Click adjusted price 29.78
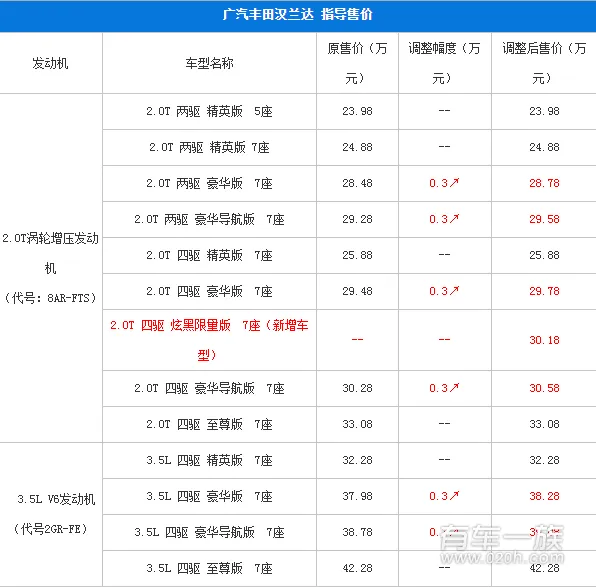Viewport: 596px width, 587px height. (544, 291)
